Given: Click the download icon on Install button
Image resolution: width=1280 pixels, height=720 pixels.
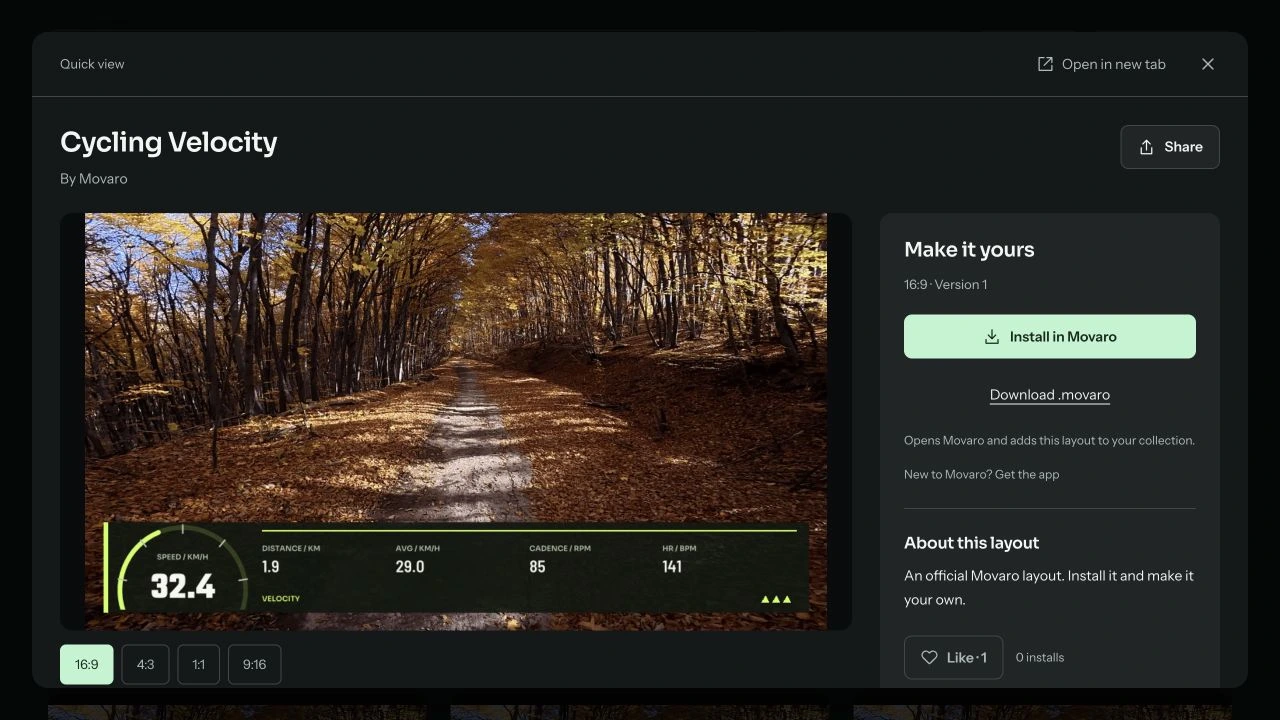Looking at the screenshot, I should (x=992, y=337).
